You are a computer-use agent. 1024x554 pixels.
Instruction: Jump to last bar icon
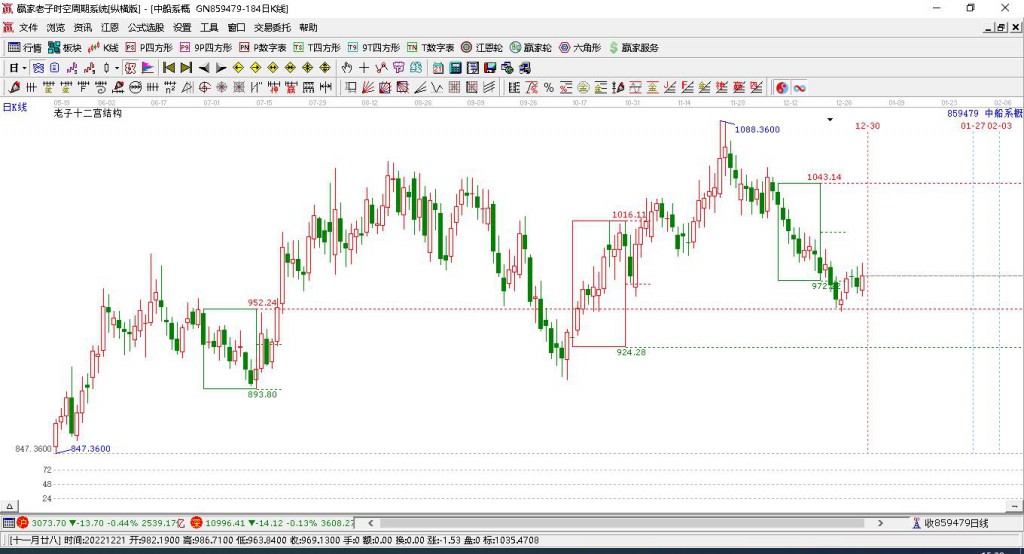186,68
